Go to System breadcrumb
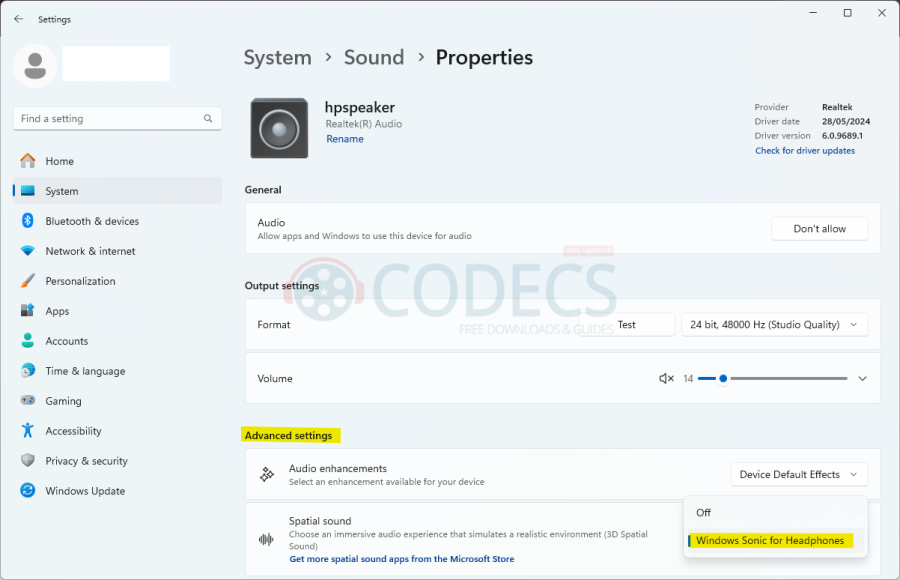The image size is (900, 580). (x=277, y=57)
